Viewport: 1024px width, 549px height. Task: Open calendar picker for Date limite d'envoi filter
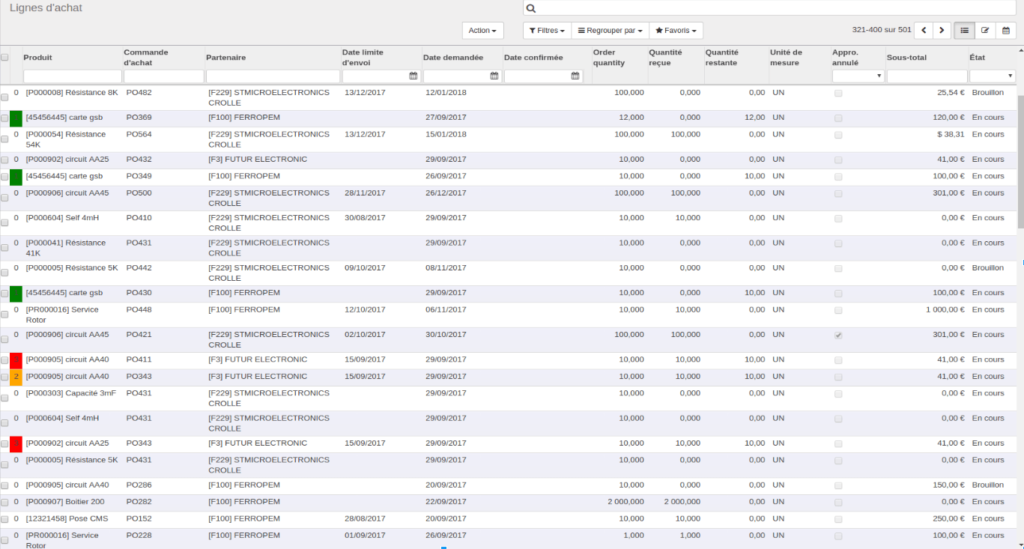pos(413,76)
